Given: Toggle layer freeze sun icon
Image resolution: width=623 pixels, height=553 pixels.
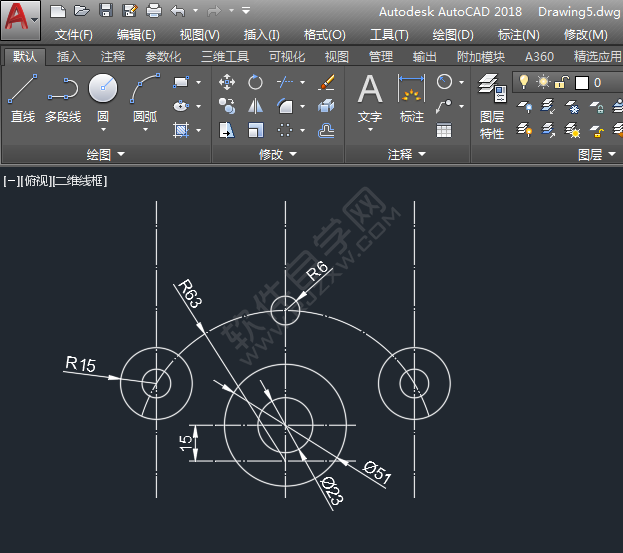Looking at the screenshot, I should [x=543, y=82].
